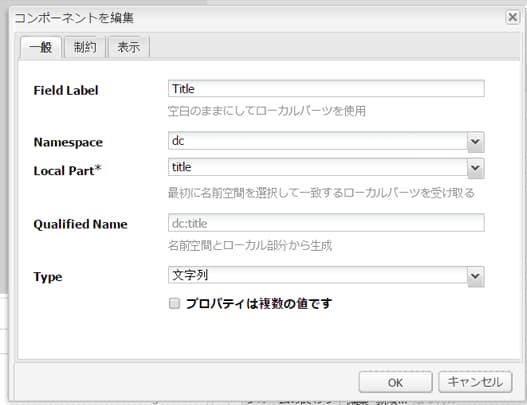Click the Namespace text label

(68, 143)
